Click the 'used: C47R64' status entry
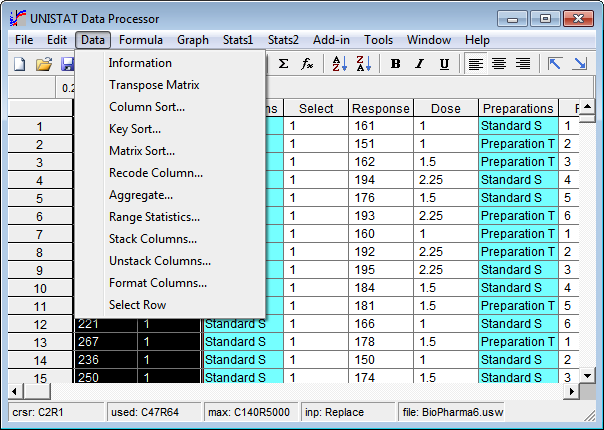The image size is (604, 430). 154,412
